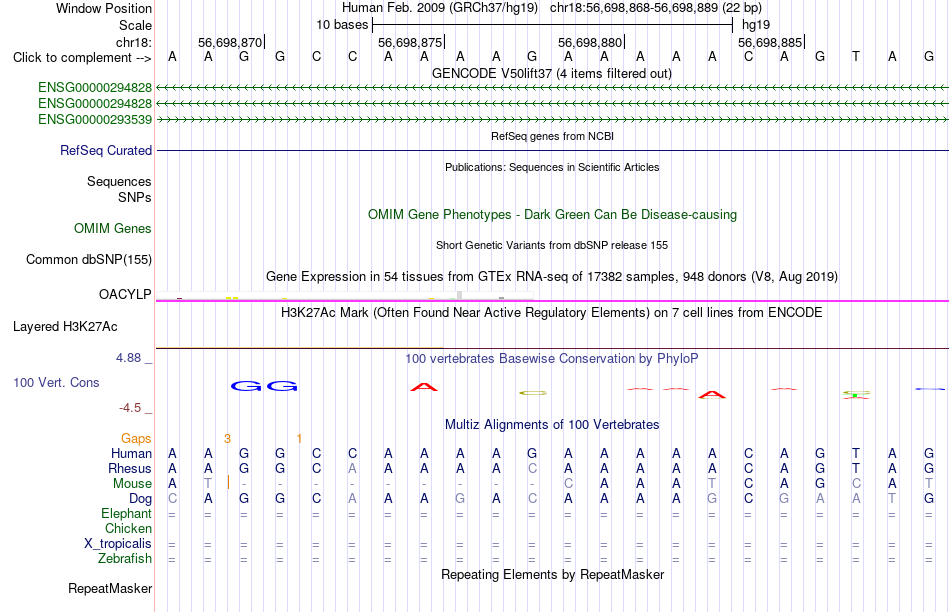Select the RepeatMasker track label

[110, 588]
